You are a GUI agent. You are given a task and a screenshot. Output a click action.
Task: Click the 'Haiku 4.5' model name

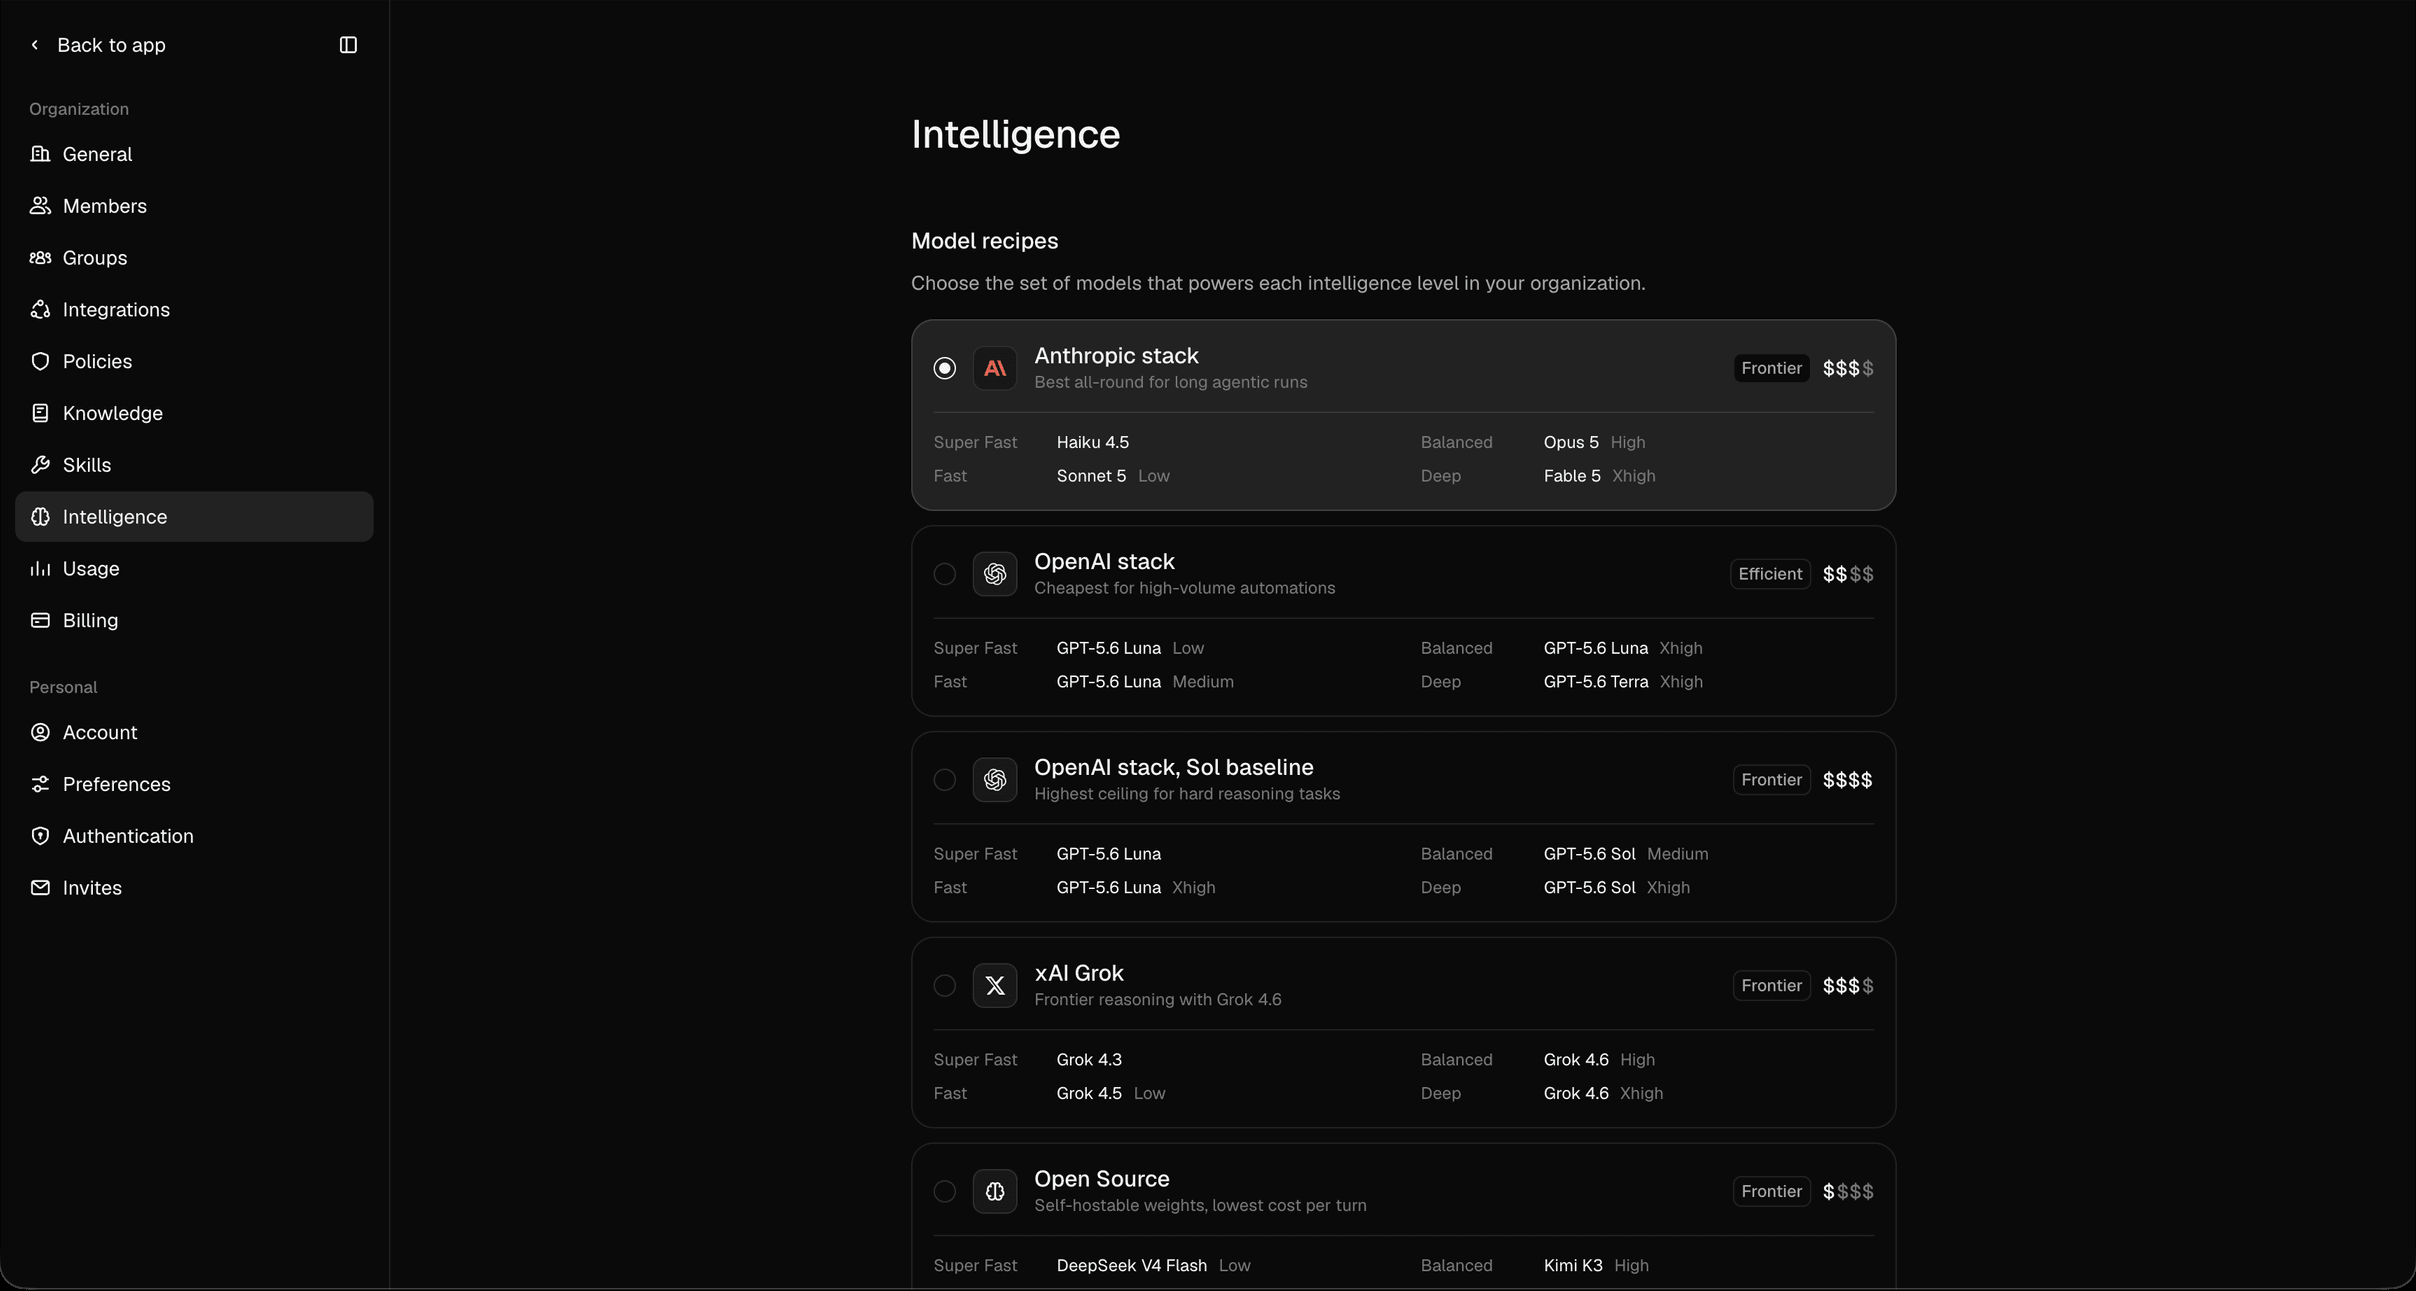coord(1092,442)
